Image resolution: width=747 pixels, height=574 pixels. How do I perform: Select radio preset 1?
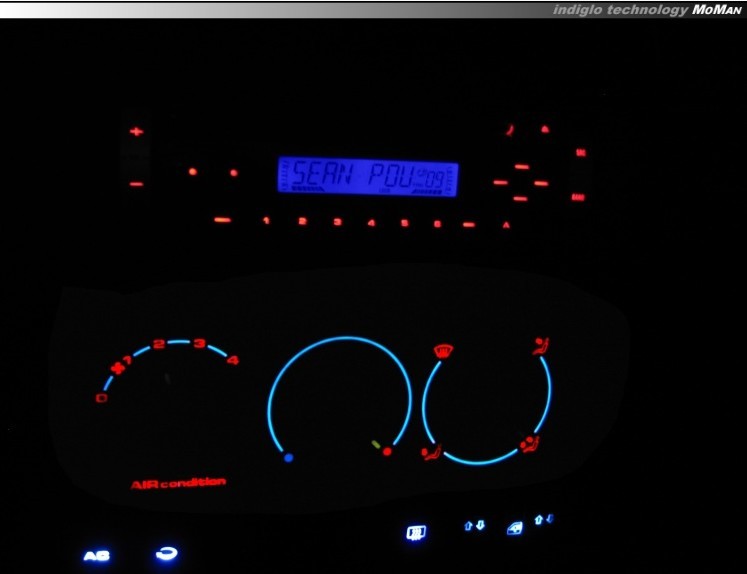pos(266,221)
